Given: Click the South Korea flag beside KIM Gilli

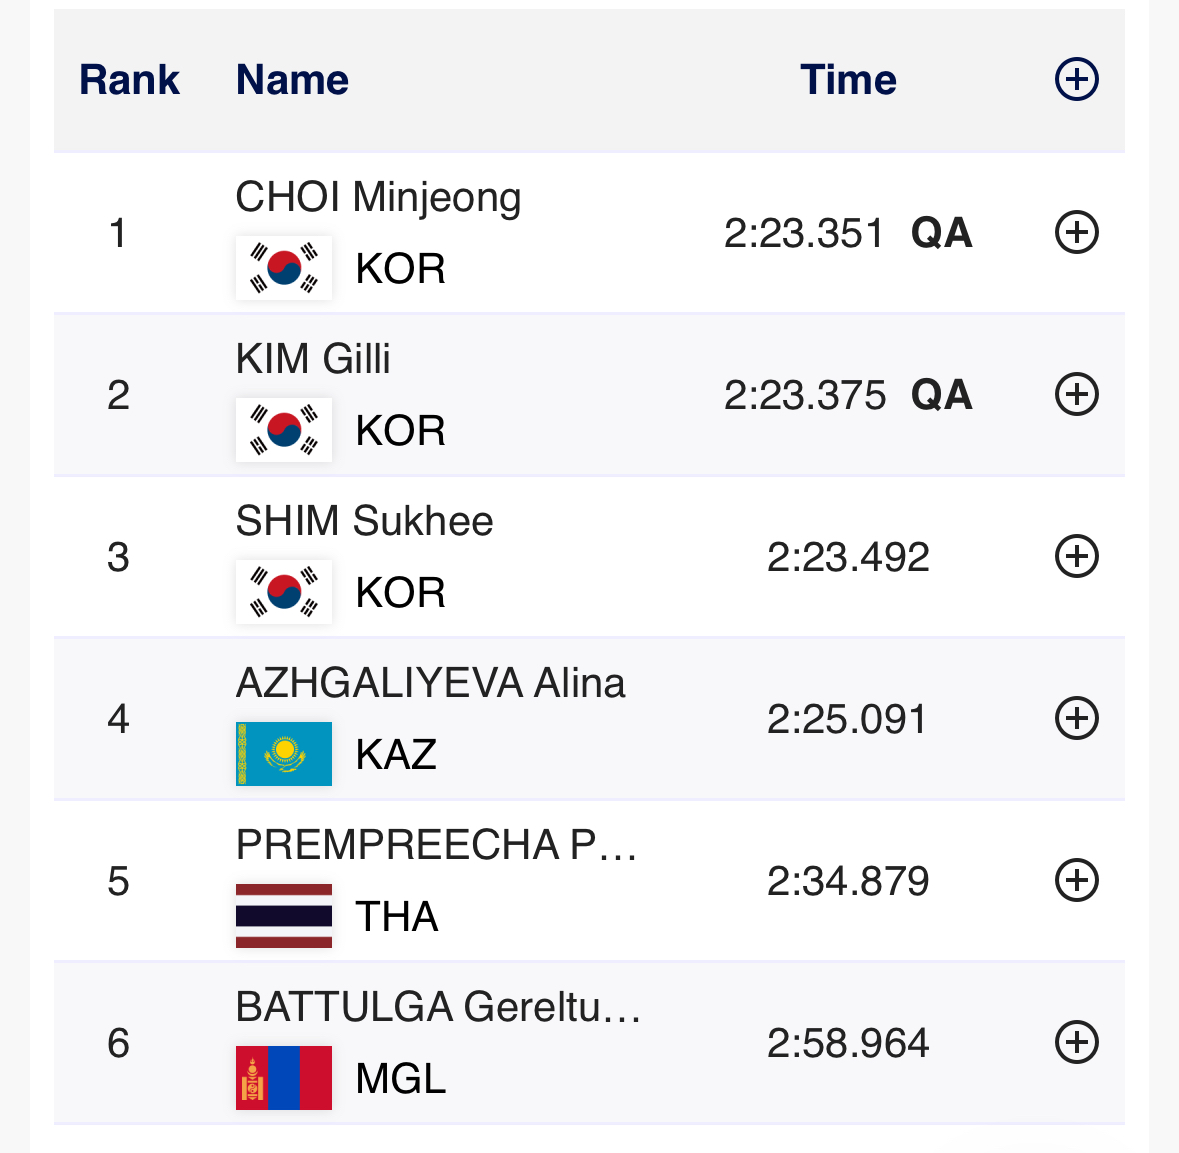Looking at the screenshot, I should 284,430.
